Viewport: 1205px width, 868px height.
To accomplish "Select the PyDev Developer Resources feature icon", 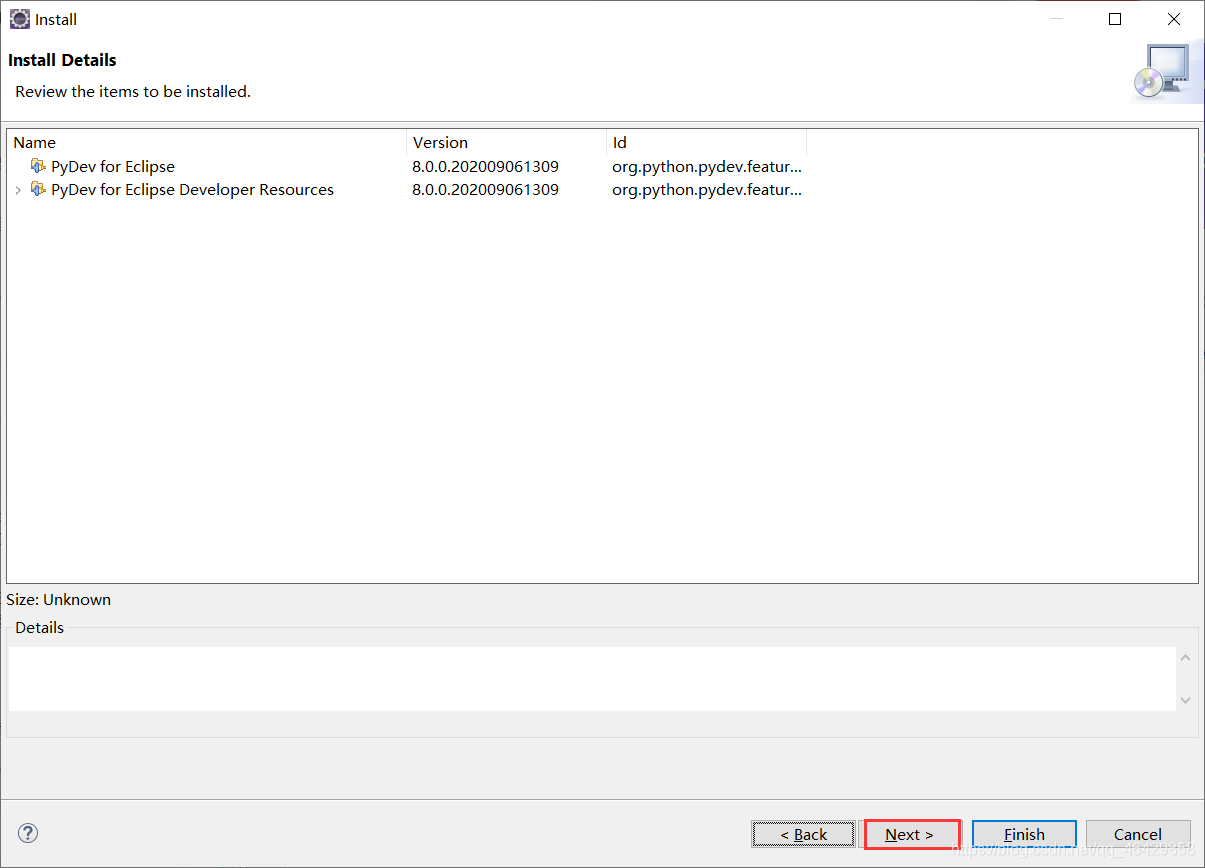I will coord(38,189).
